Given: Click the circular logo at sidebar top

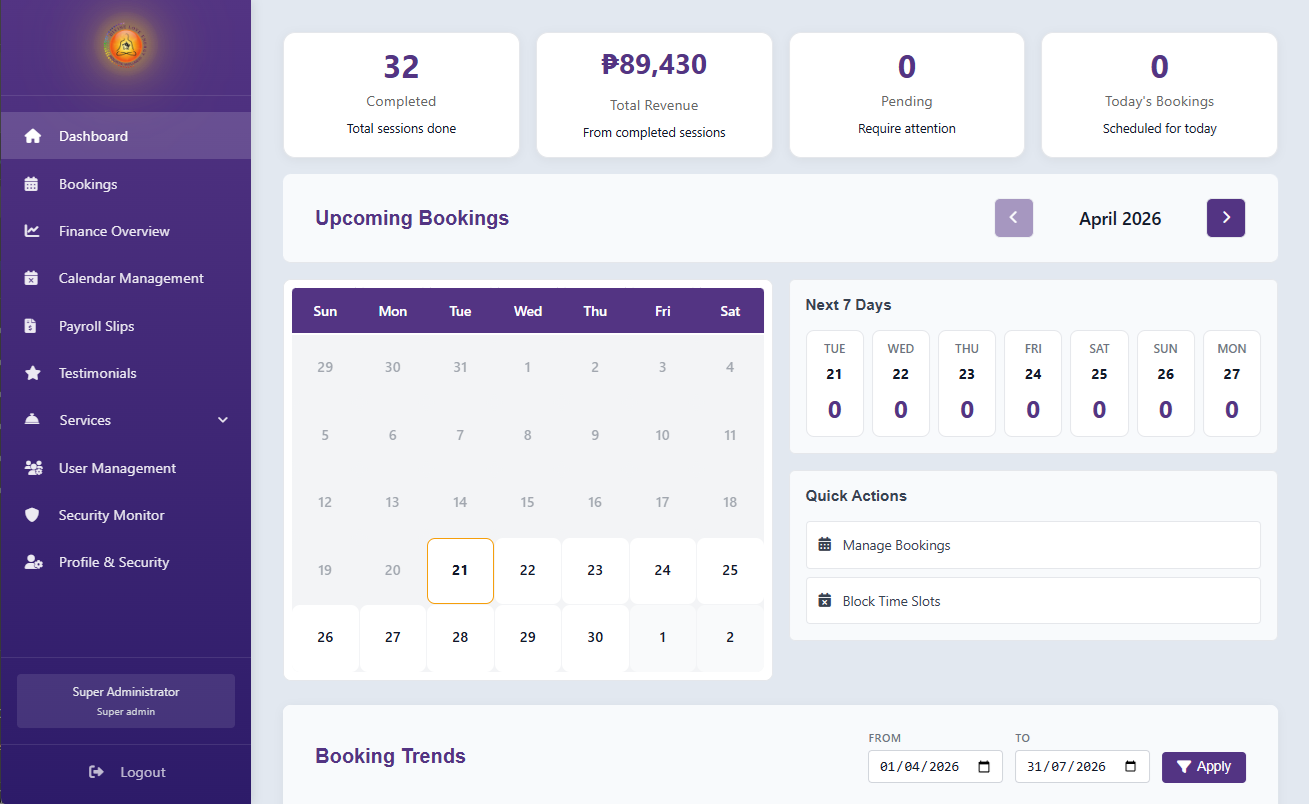Looking at the screenshot, I should click(127, 43).
